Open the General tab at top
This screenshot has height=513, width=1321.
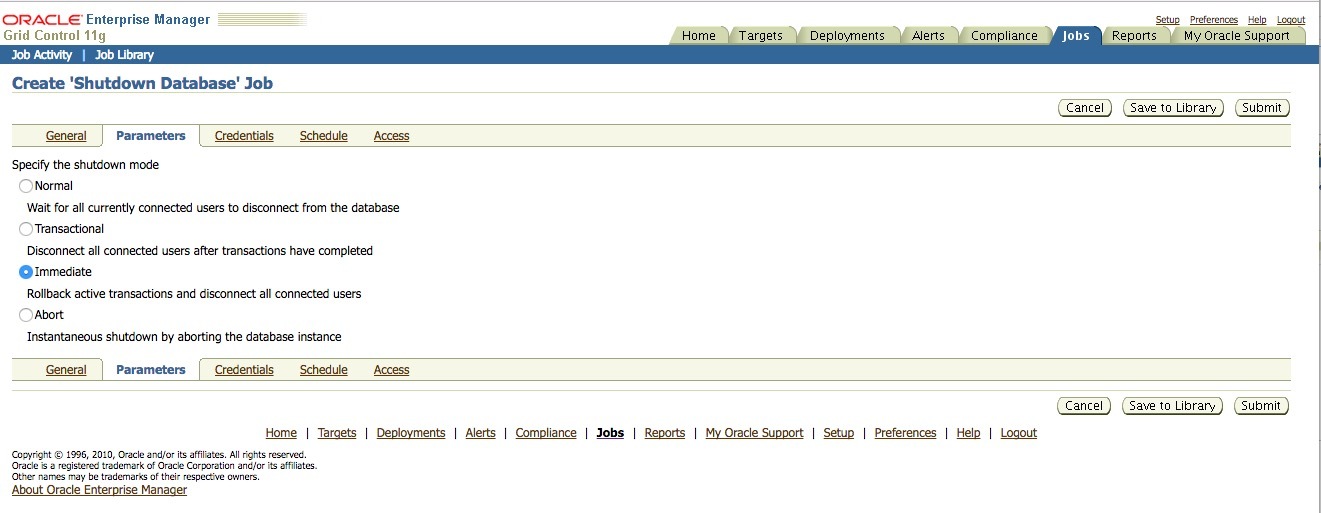pos(66,136)
